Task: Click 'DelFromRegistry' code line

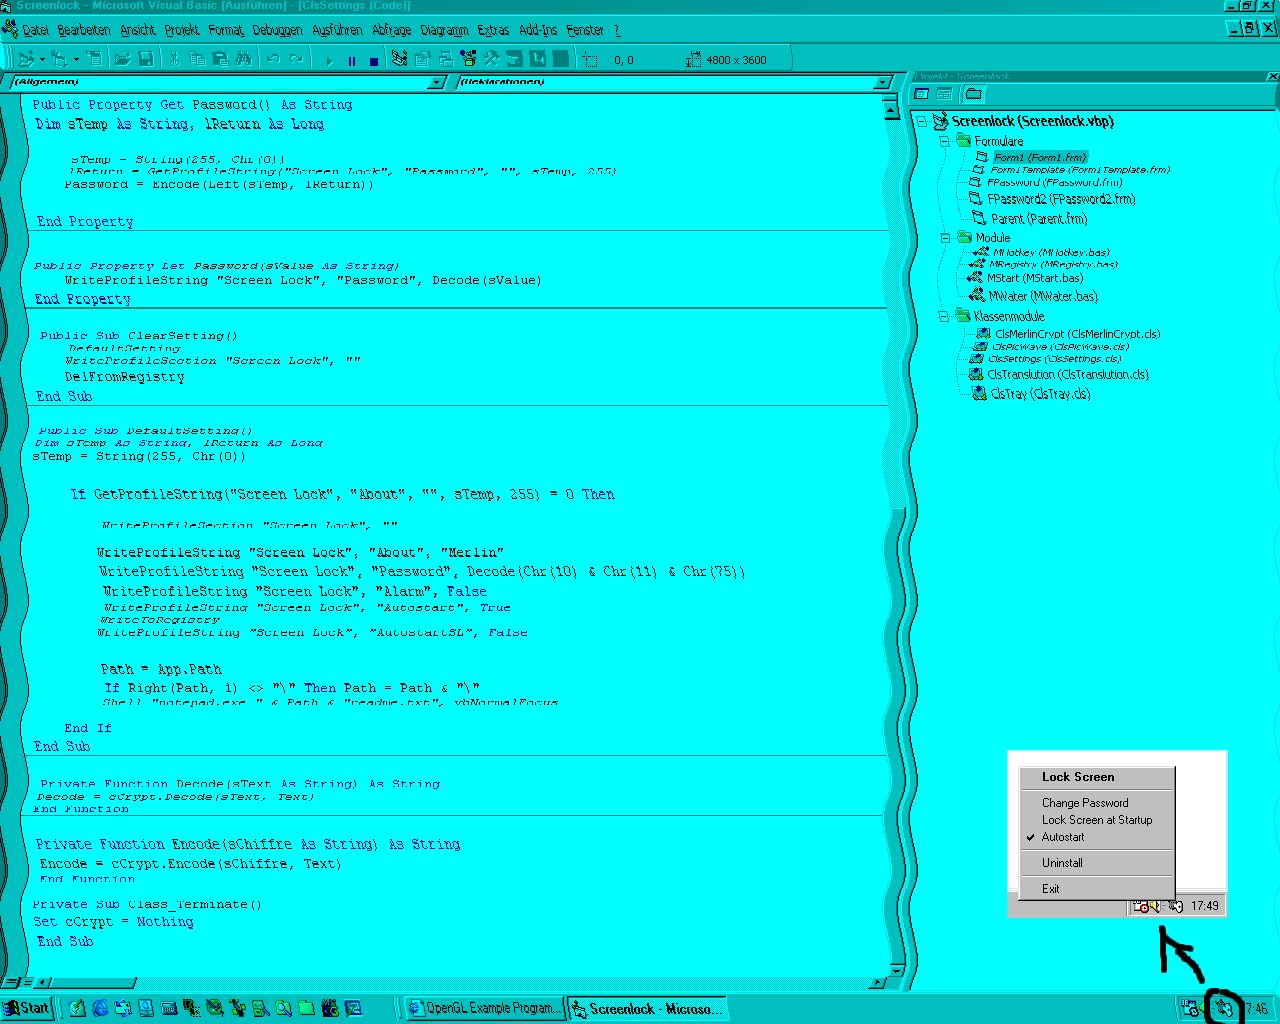Action: 125,377
